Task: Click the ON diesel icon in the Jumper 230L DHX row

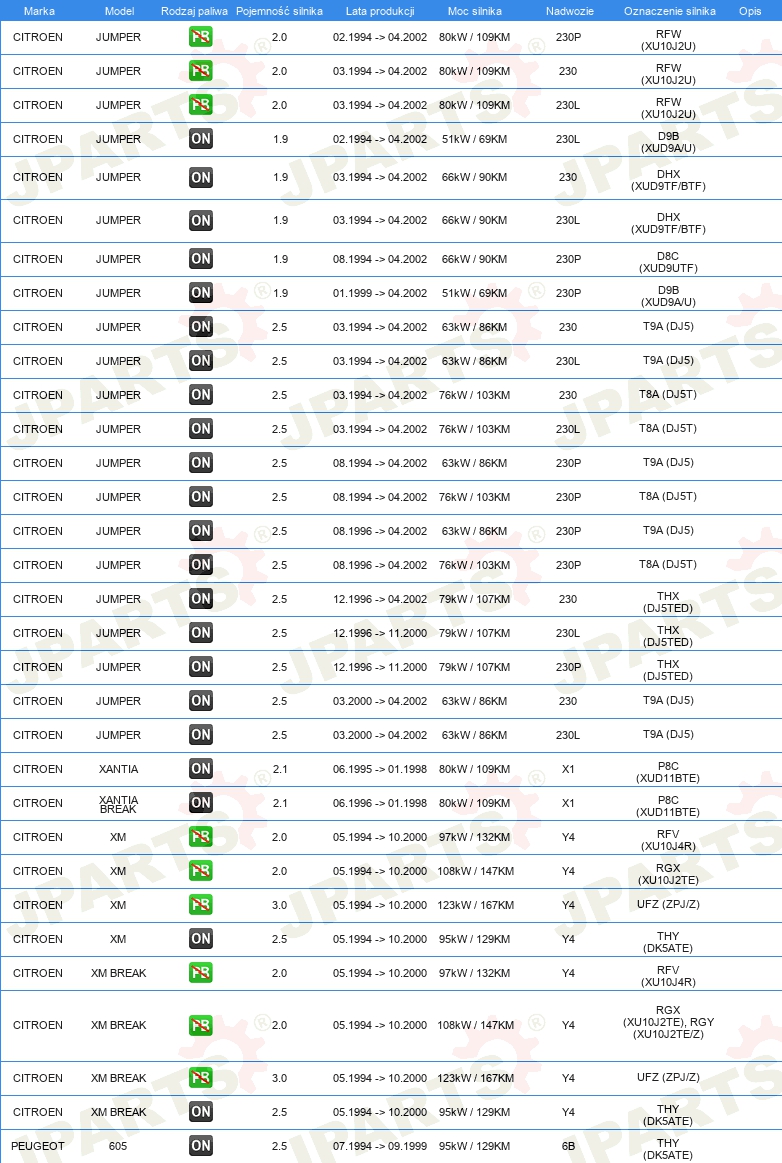Action: 200,220
